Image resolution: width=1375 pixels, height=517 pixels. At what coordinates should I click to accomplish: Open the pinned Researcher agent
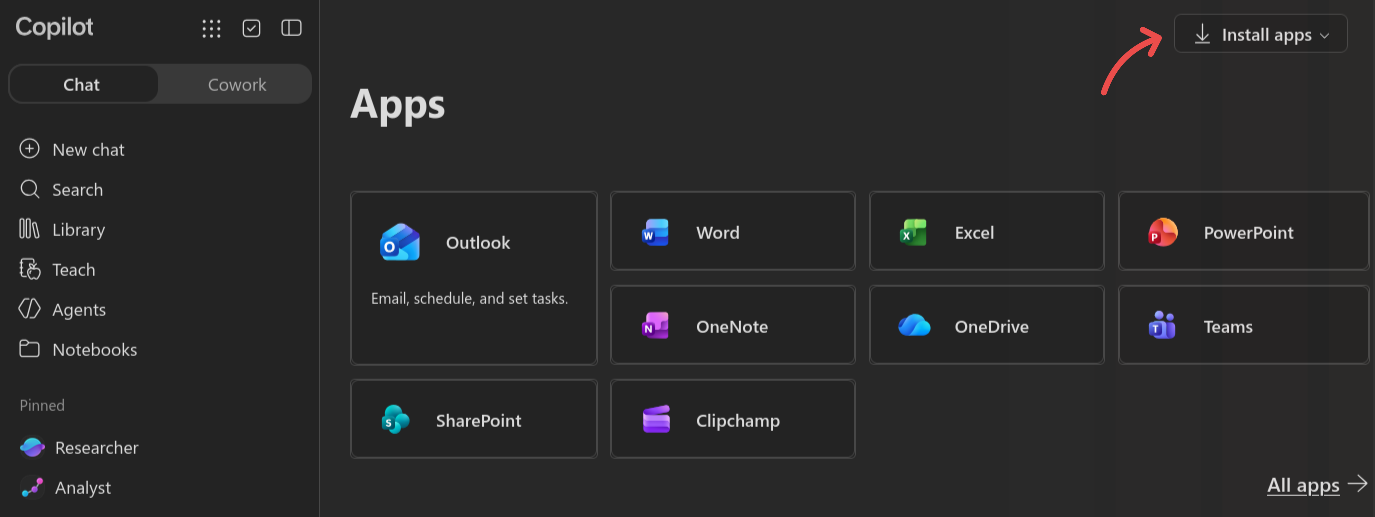coord(96,447)
